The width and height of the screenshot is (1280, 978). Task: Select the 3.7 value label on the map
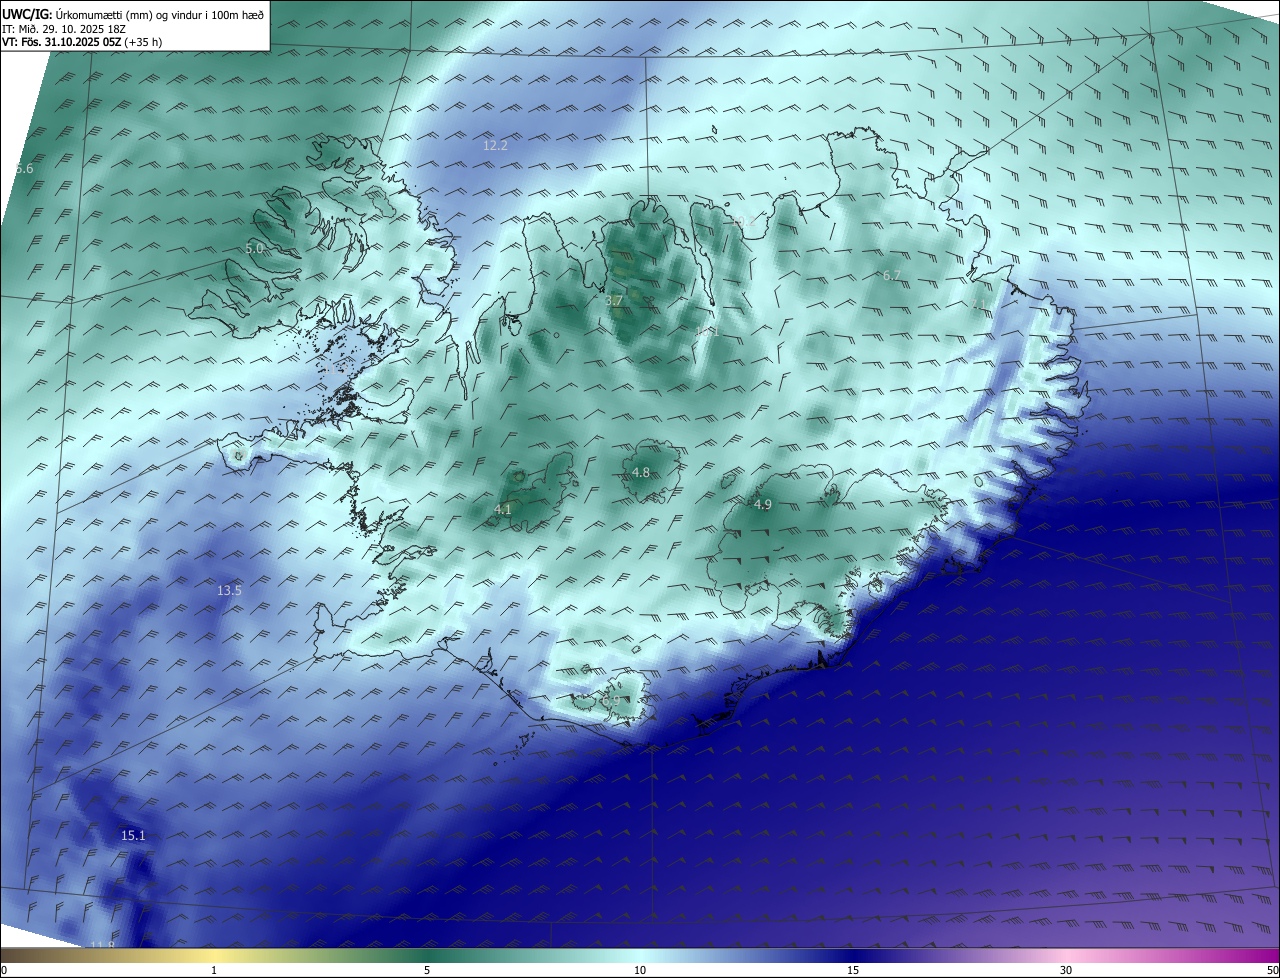[614, 300]
